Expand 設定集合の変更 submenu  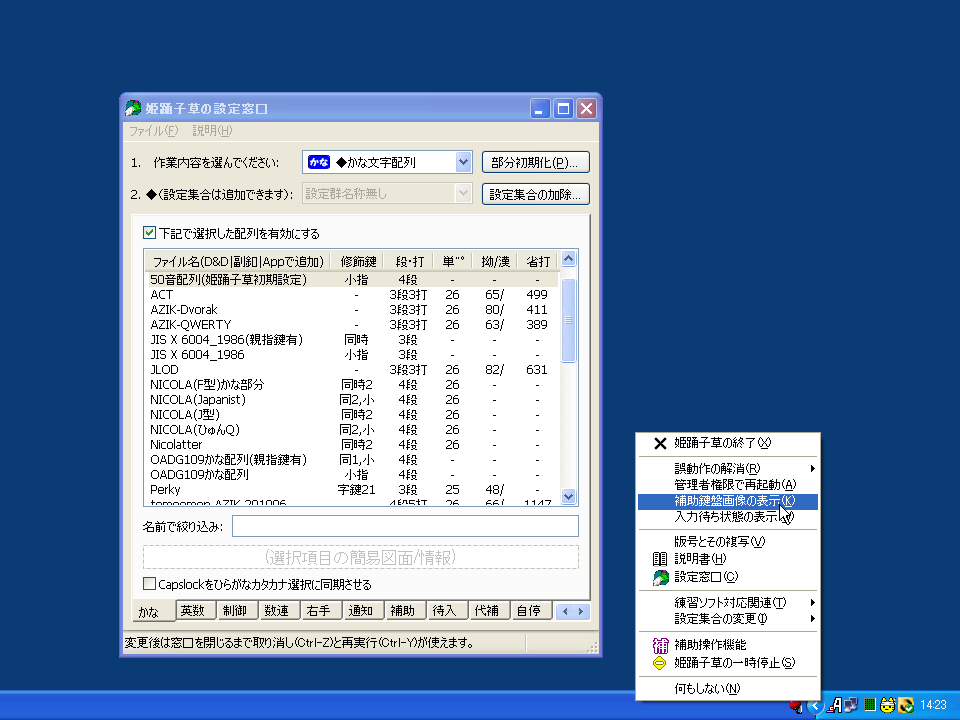[x=728, y=619]
